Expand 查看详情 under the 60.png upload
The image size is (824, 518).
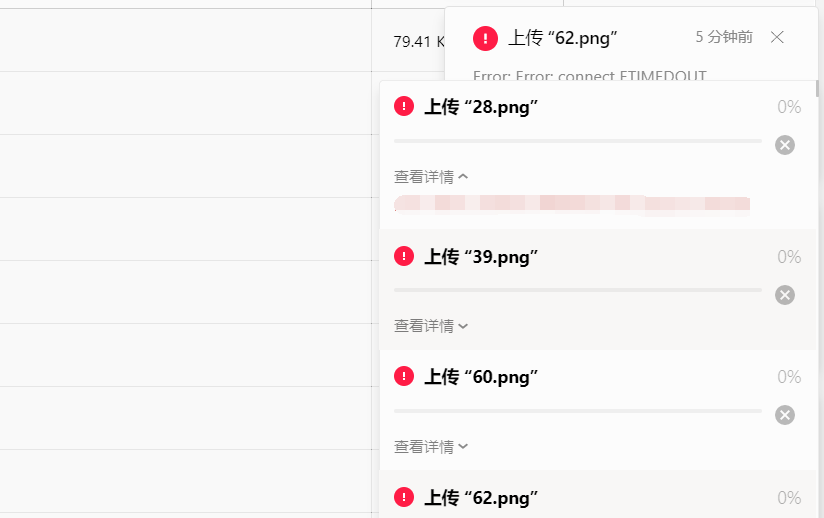[431, 447]
